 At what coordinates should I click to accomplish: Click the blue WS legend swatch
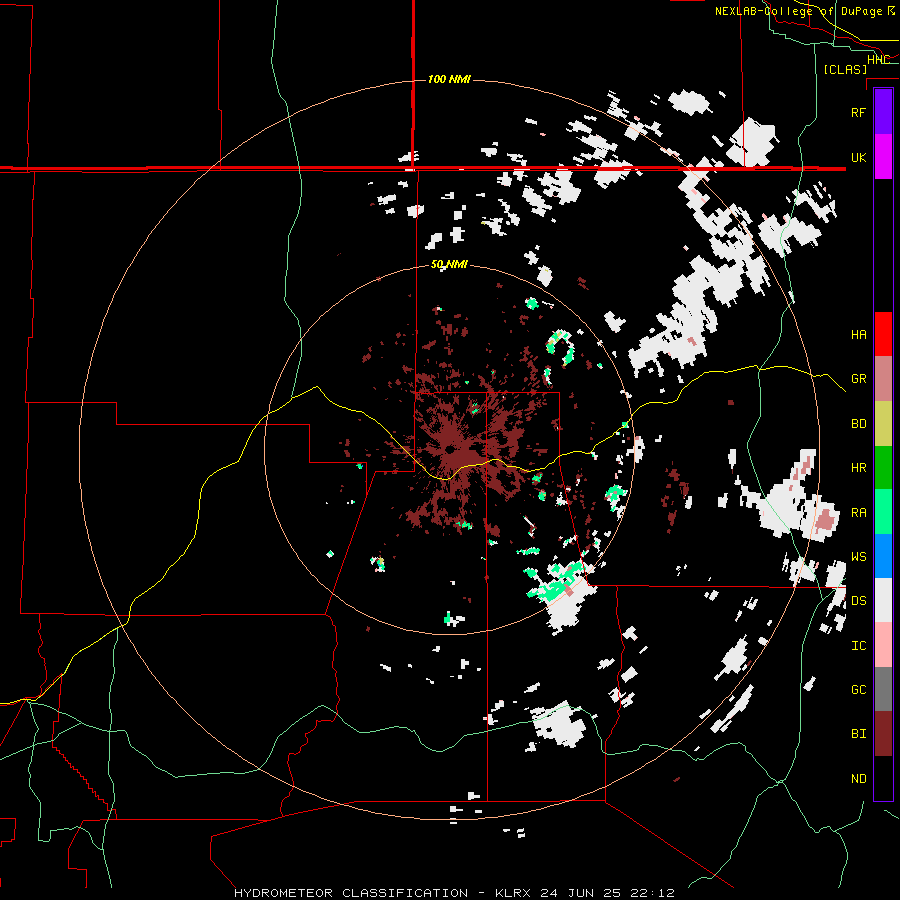click(883, 556)
